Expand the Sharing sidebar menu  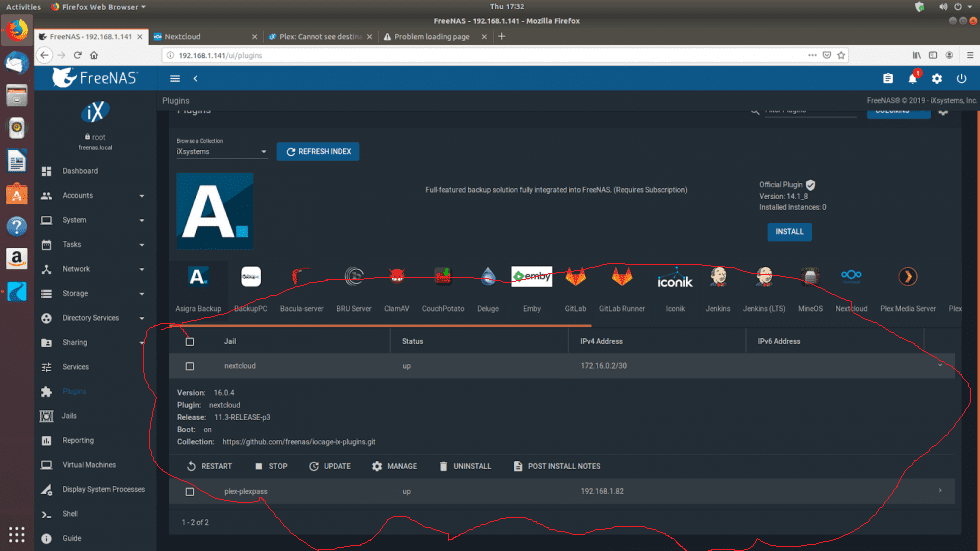click(94, 342)
